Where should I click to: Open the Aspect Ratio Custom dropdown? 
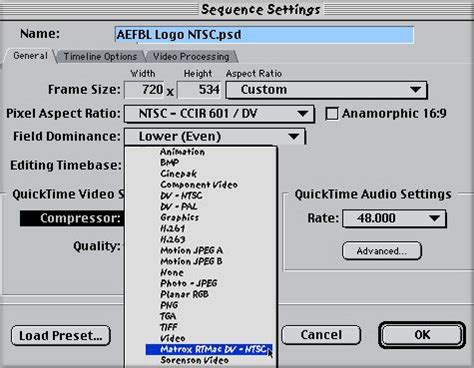(x=326, y=90)
